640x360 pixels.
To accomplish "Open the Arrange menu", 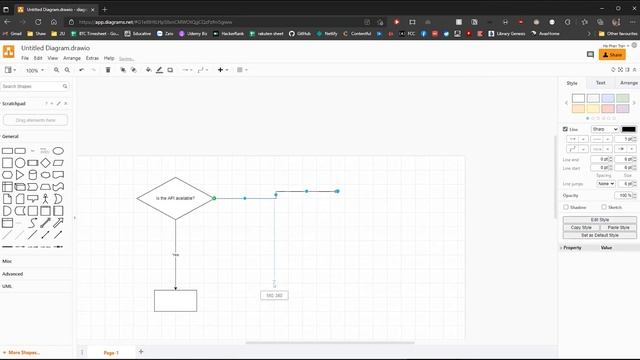I will [x=72, y=58].
